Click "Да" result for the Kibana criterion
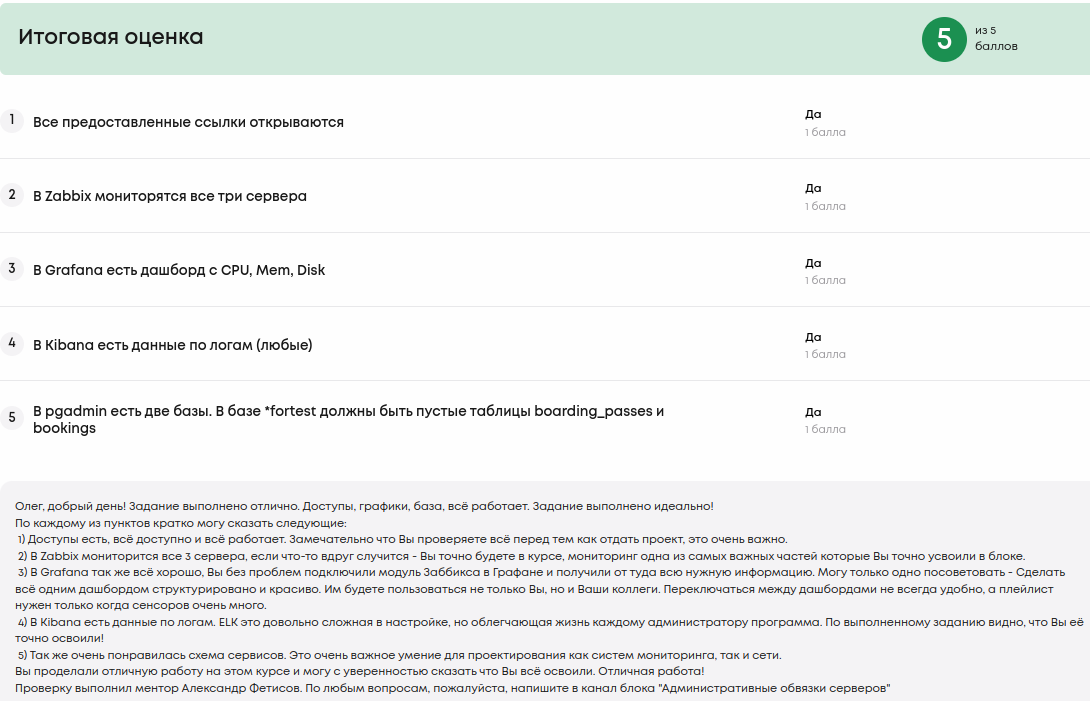The width and height of the screenshot is (1090, 701). 813,337
